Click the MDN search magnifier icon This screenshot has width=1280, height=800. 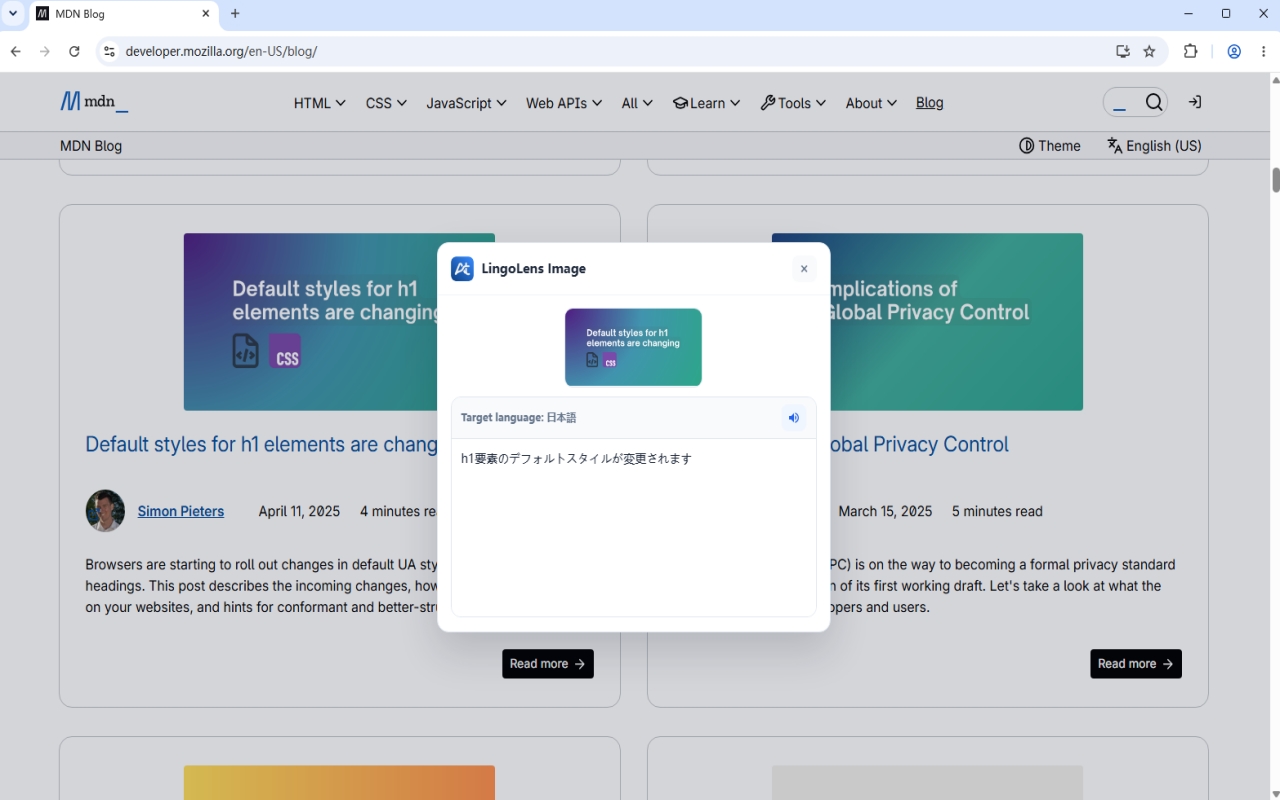(1154, 102)
